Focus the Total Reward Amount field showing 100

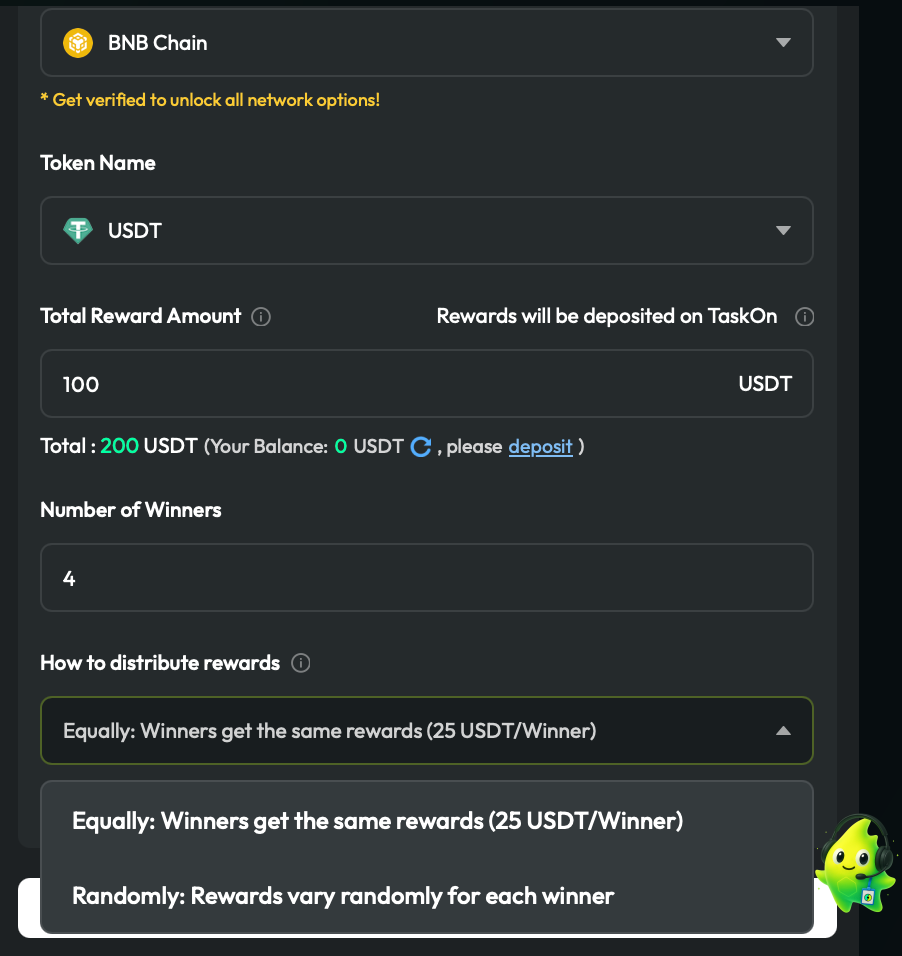(380, 384)
